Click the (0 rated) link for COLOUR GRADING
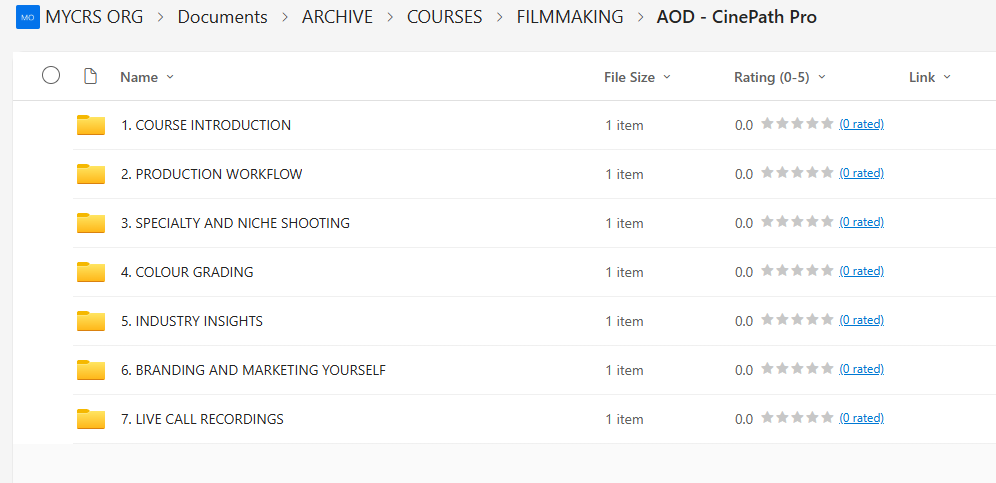 [861, 271]
